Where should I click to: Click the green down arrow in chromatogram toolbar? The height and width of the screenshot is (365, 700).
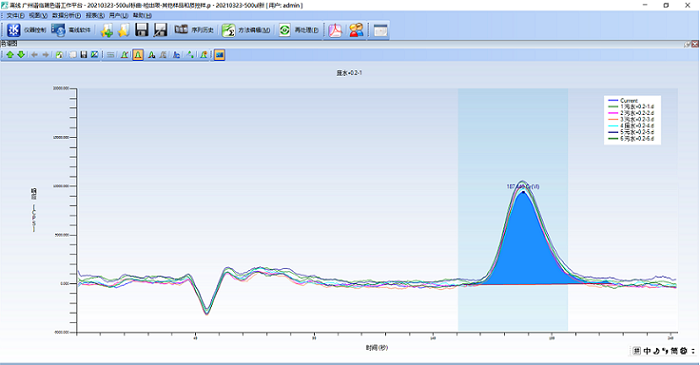[x=21, y=54]
